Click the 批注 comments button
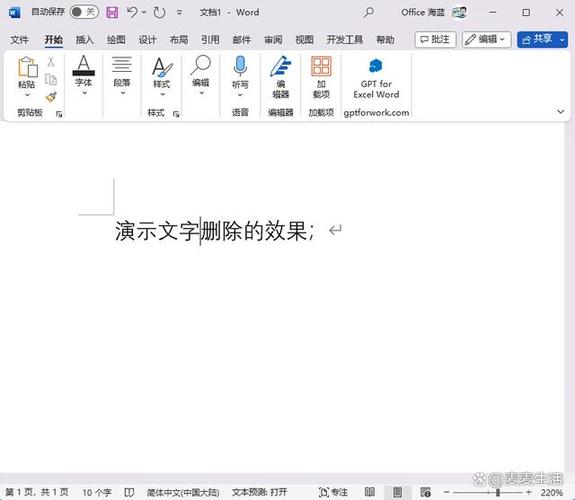This screenshot has height=500, width=575. click(x=435, y=39)
